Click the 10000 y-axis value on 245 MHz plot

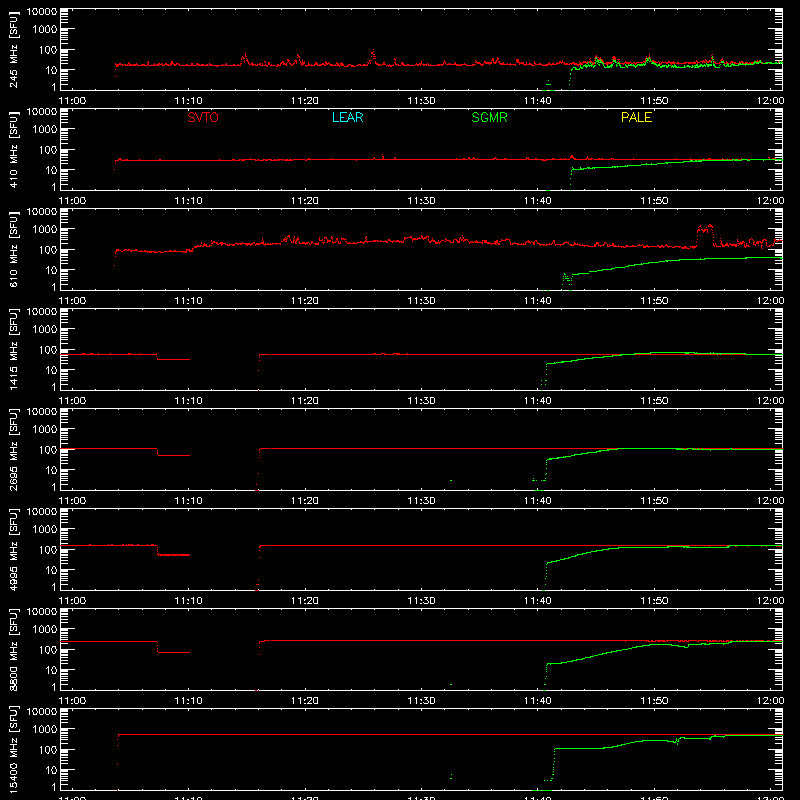click(x=42, y=12)
